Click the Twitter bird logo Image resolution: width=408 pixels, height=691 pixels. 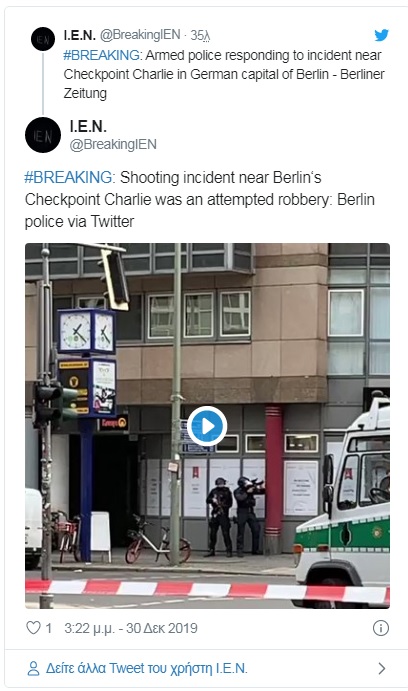[x=382, y=35]
